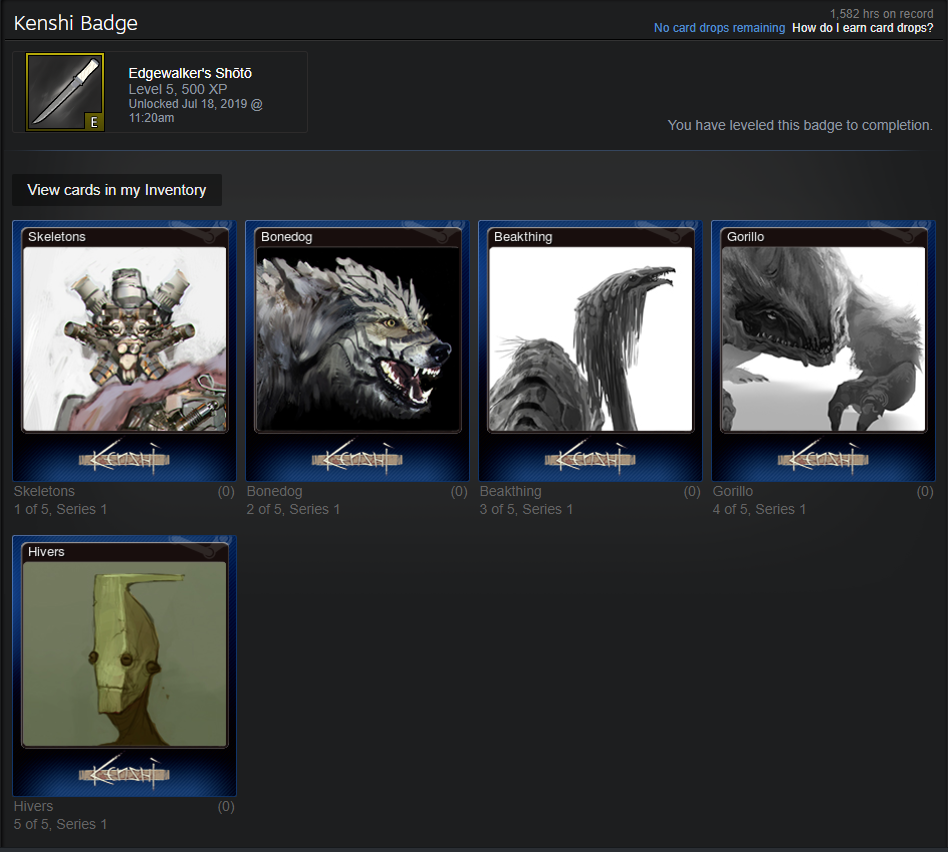Click the 2 of 5, Series 1 label
This screenshot has width=948, height=852.
pos(293,509)
